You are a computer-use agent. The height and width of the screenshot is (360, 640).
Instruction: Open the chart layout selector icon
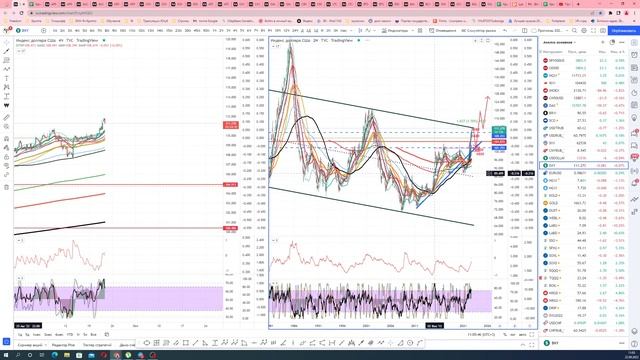coord(524,31)
